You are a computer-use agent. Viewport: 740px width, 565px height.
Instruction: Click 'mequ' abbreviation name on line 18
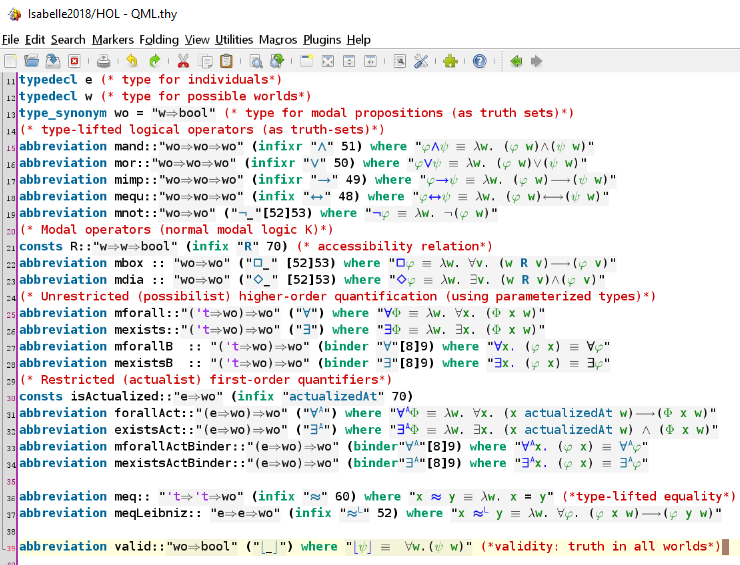129,196
